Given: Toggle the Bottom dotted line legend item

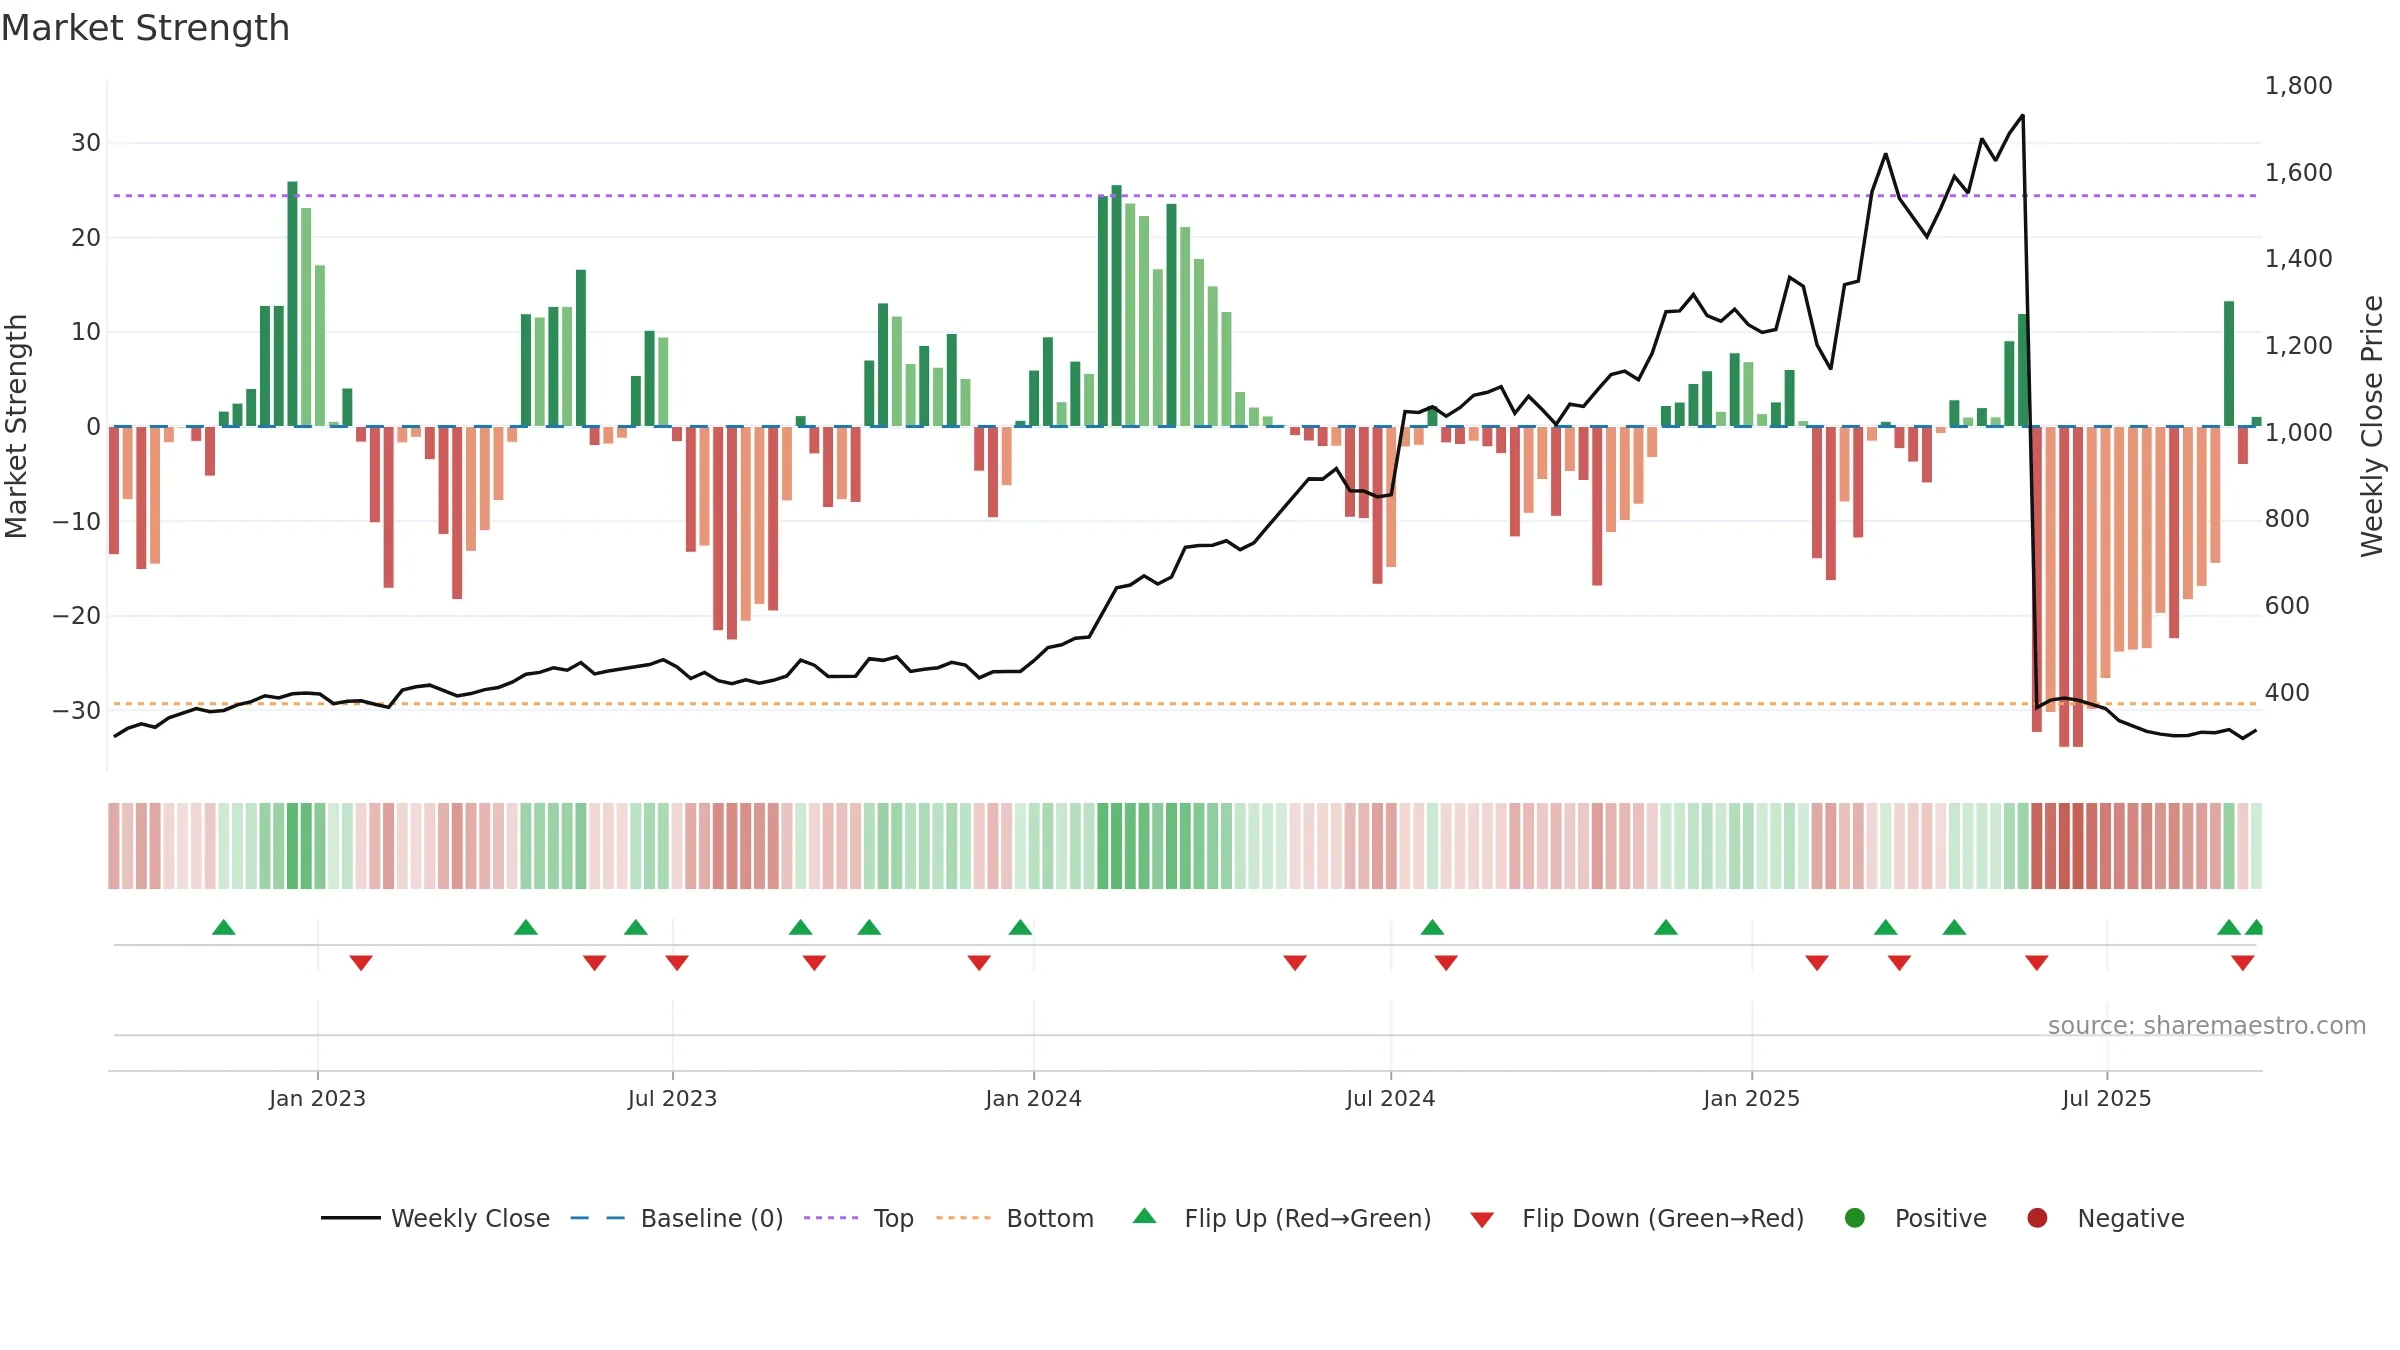Looking at the screenshot, I should (x=1015, y=1218).
